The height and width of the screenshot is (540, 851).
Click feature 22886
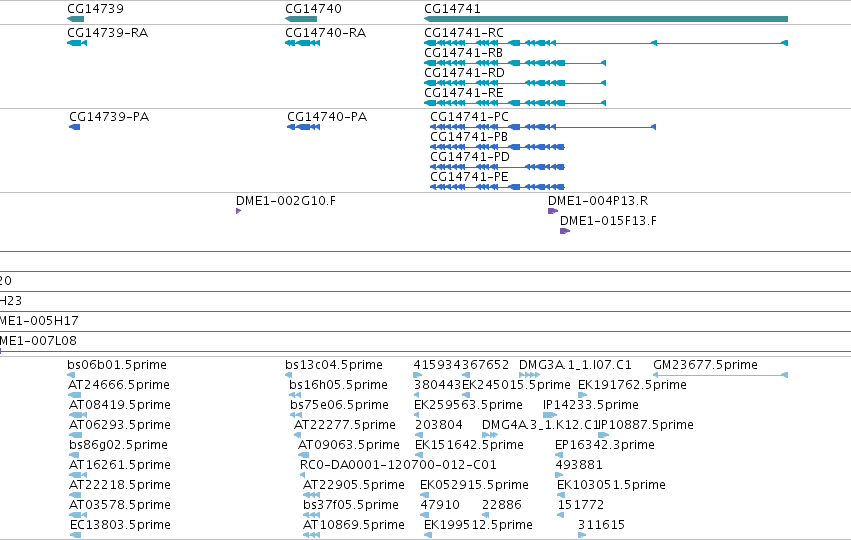click(x=502, y=505)
